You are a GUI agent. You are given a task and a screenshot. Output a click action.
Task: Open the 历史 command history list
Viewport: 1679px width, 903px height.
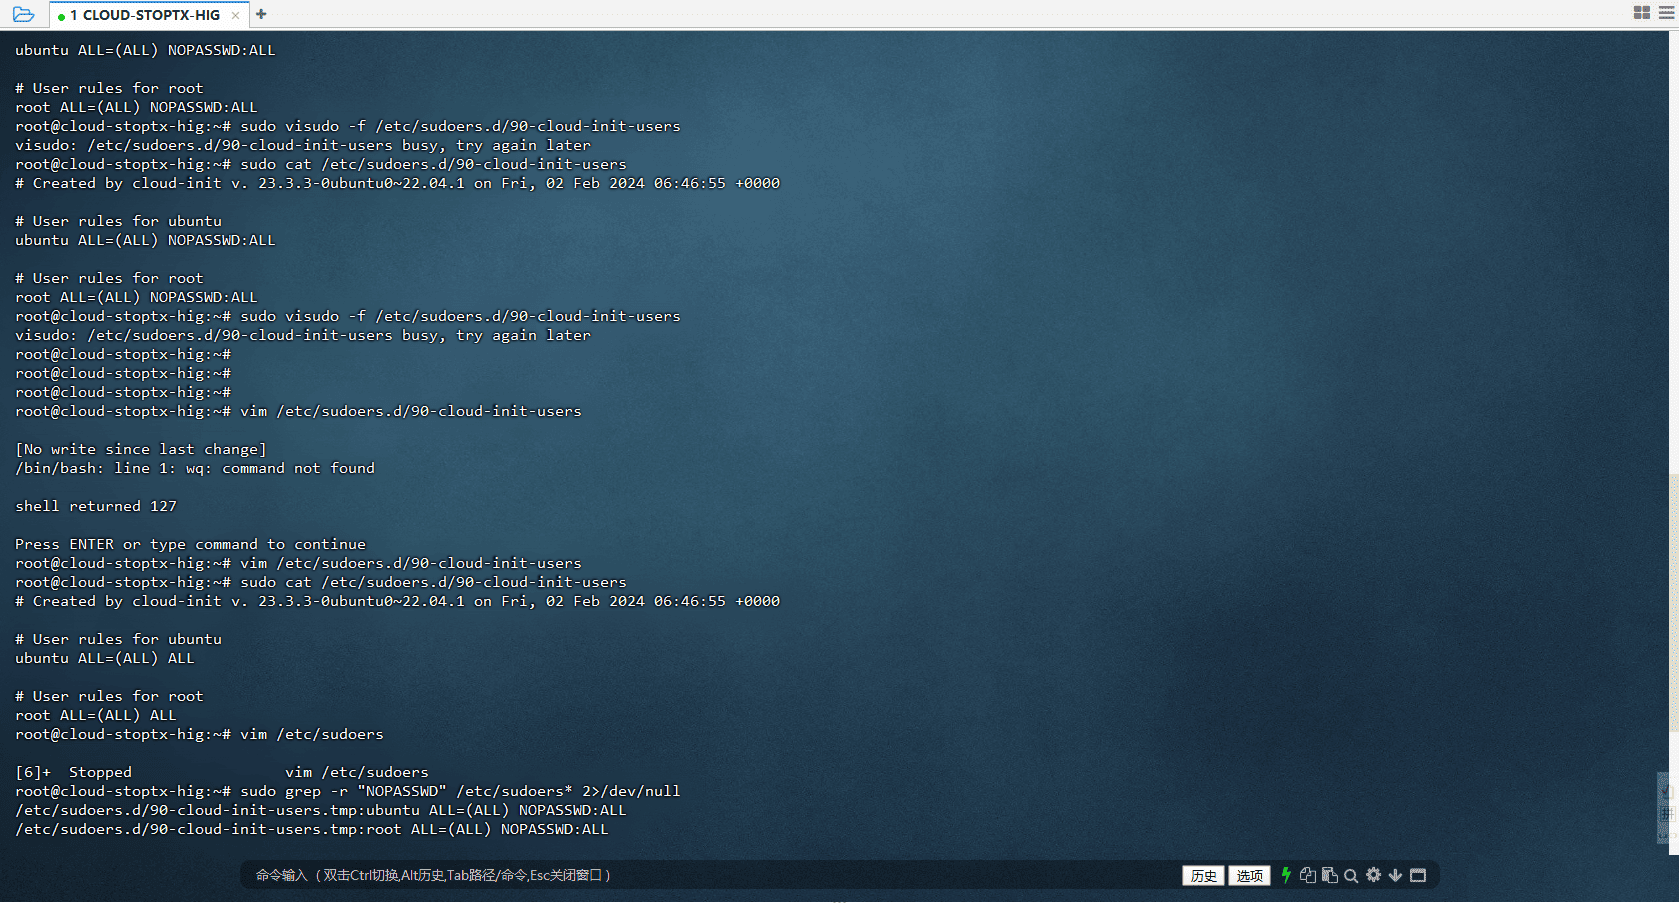point(1203,875)
